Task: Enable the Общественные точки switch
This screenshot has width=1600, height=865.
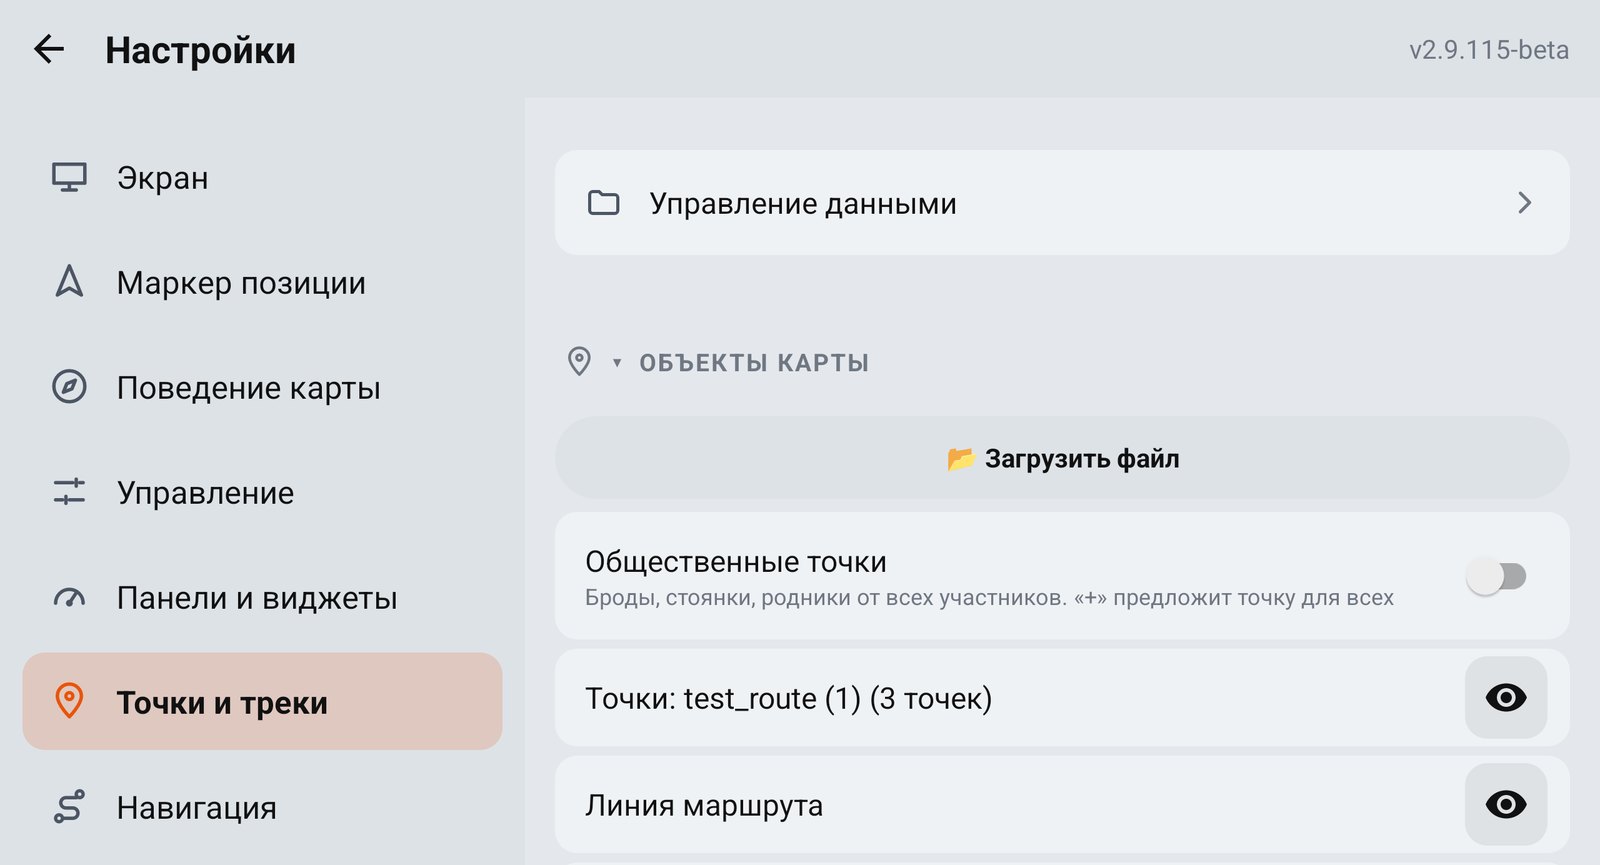Action: (x=1496, y=576)
